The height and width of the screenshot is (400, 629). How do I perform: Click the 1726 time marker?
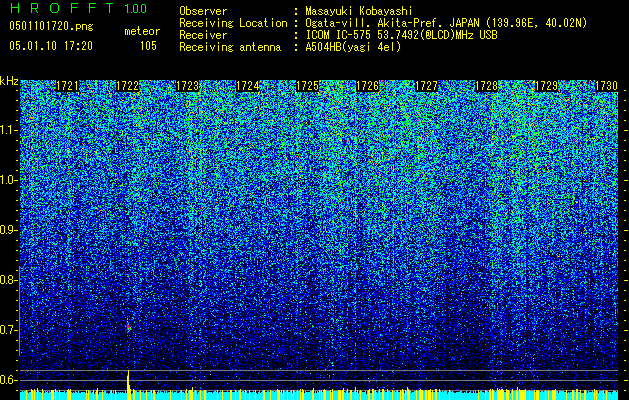tap(367, 86)
